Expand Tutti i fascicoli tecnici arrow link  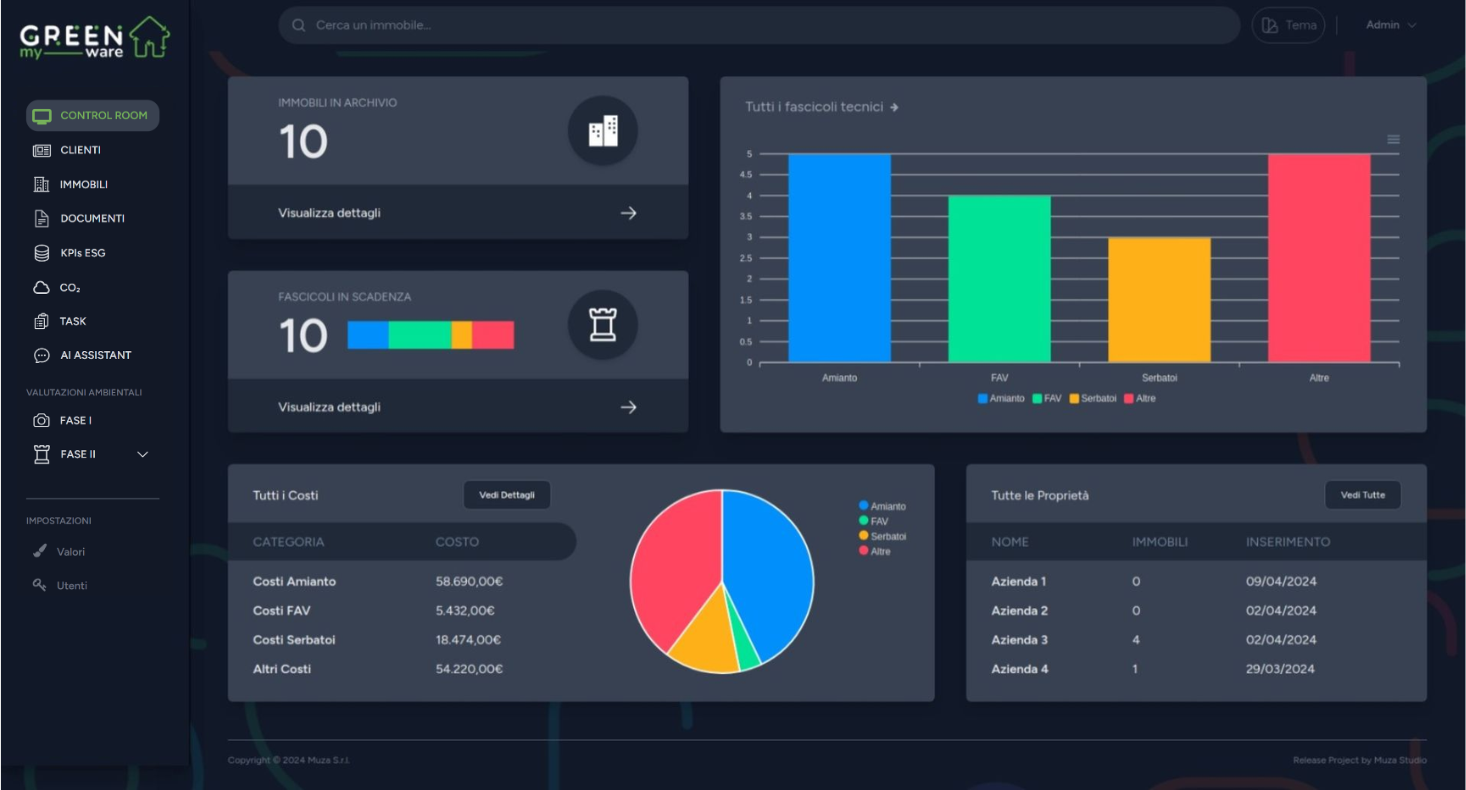pyautogui.click(x=894, y=107)
